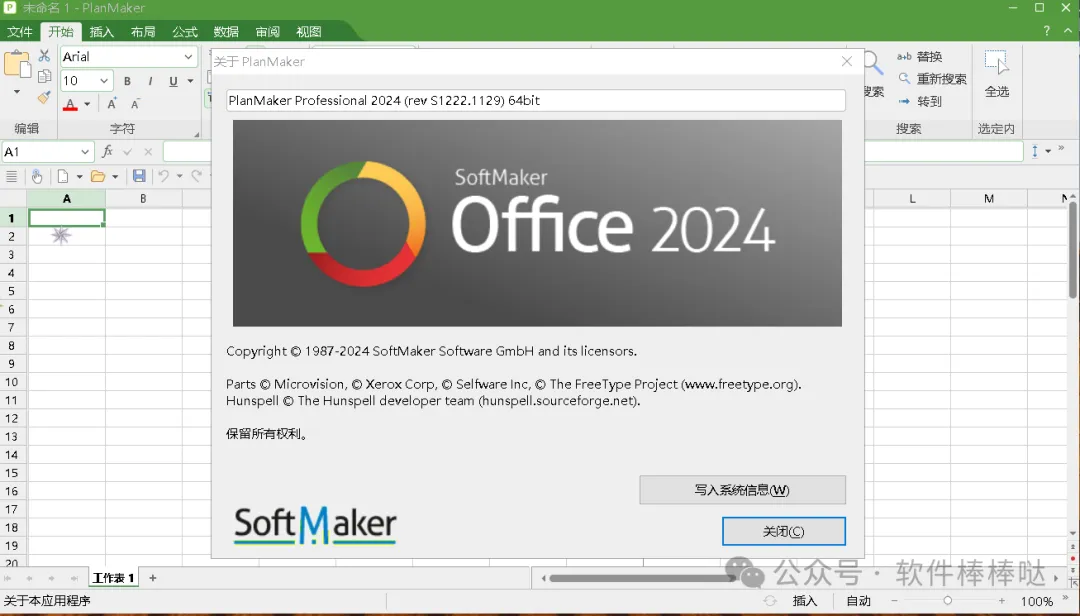Screen dimensions: 1080x616
Task: Click the first sheet navigation arrow
Action: (x=8, y=578)
